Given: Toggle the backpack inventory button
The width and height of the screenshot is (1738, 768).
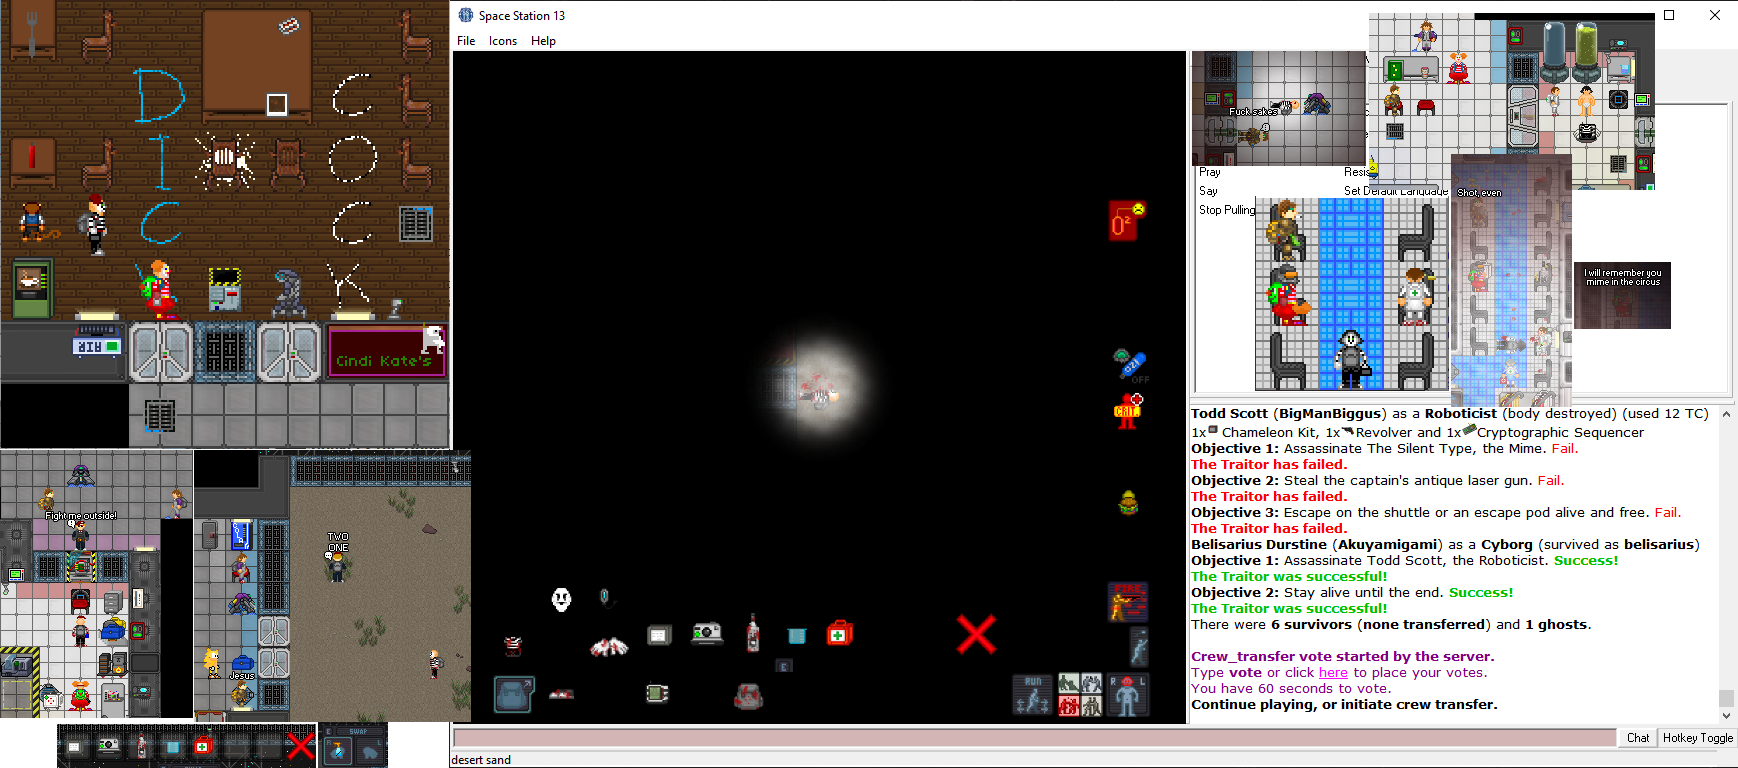Looking at the screenshot, I should point(514,694).
